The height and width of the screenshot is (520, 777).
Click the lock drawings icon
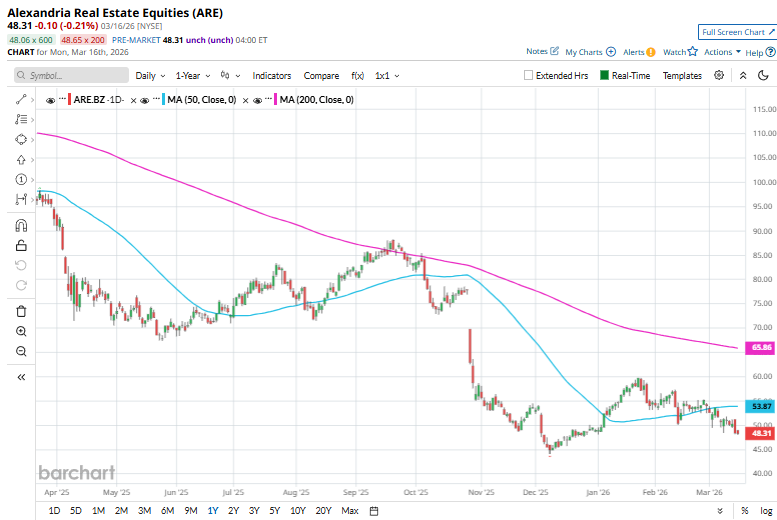pos(21,245)
